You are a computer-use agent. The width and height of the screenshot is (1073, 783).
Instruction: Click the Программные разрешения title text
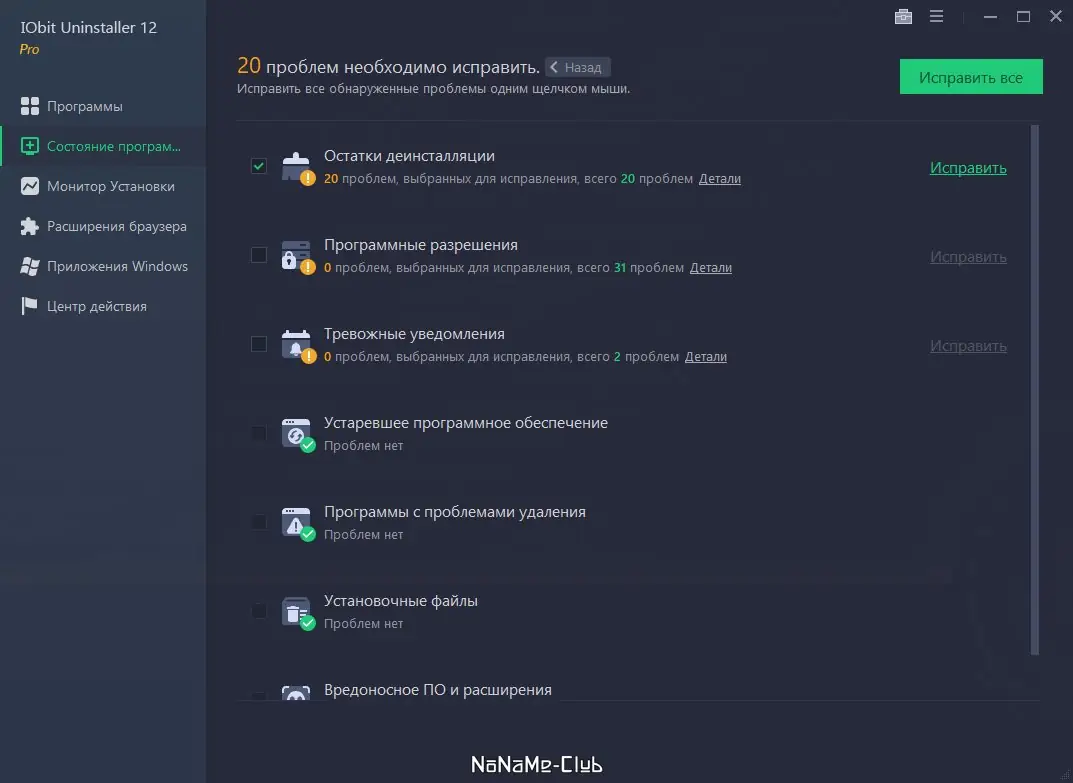[x=421, y=245]
